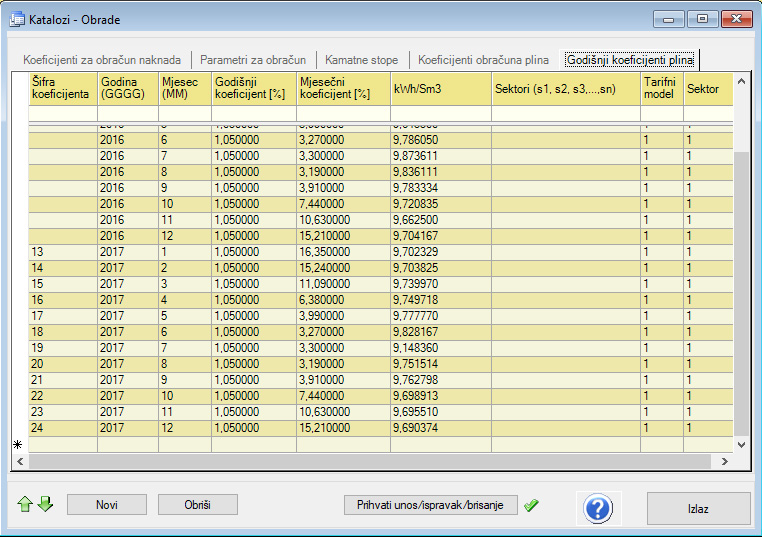Click the filter field under Šifra koeficijenta

pos(63,113)
